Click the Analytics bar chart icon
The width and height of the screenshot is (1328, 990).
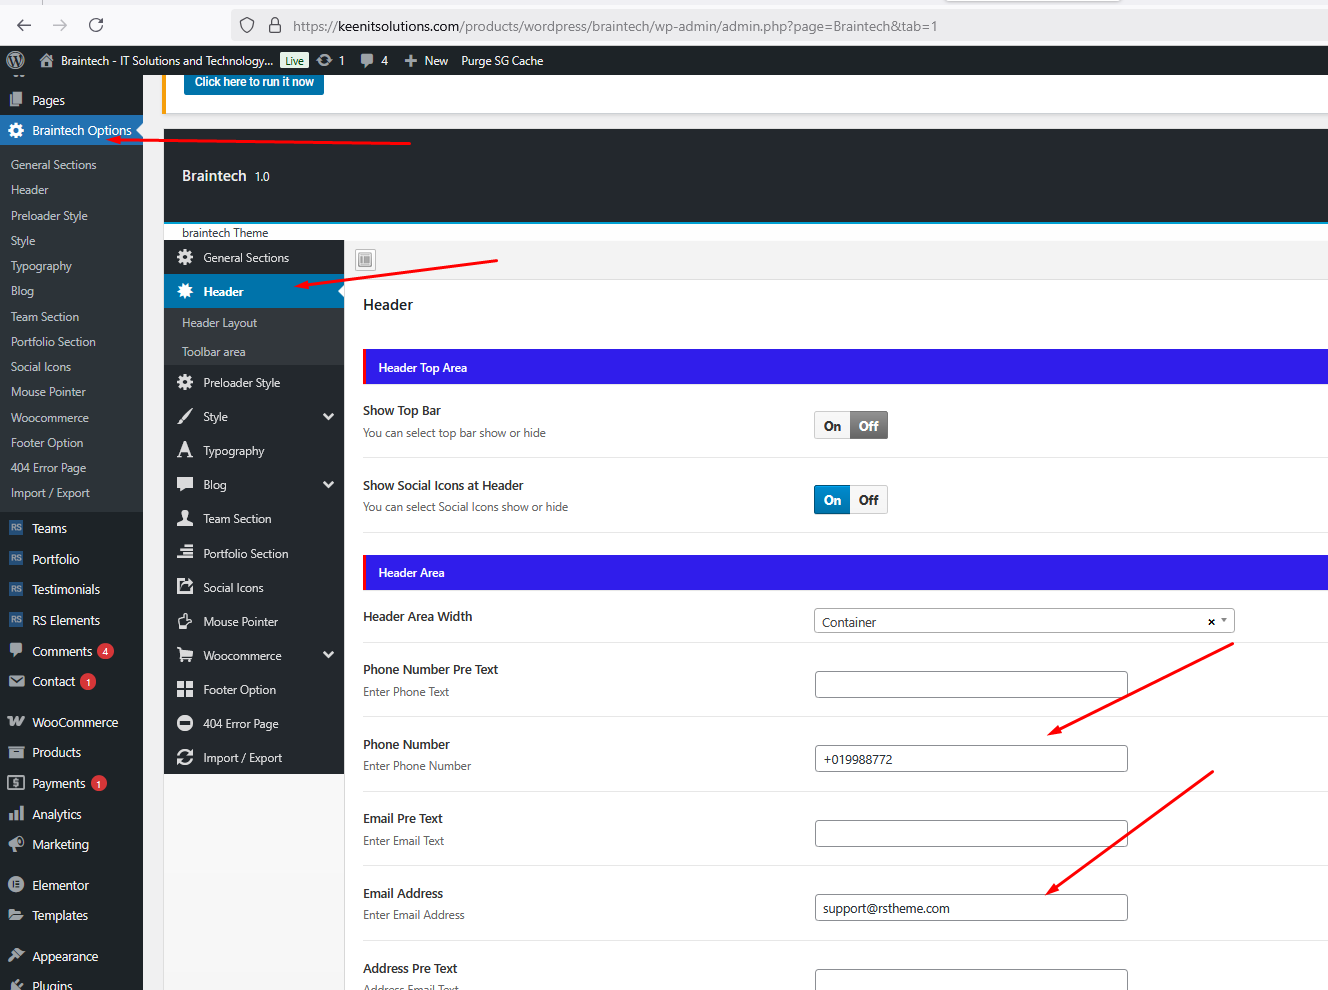click(16, 814)
